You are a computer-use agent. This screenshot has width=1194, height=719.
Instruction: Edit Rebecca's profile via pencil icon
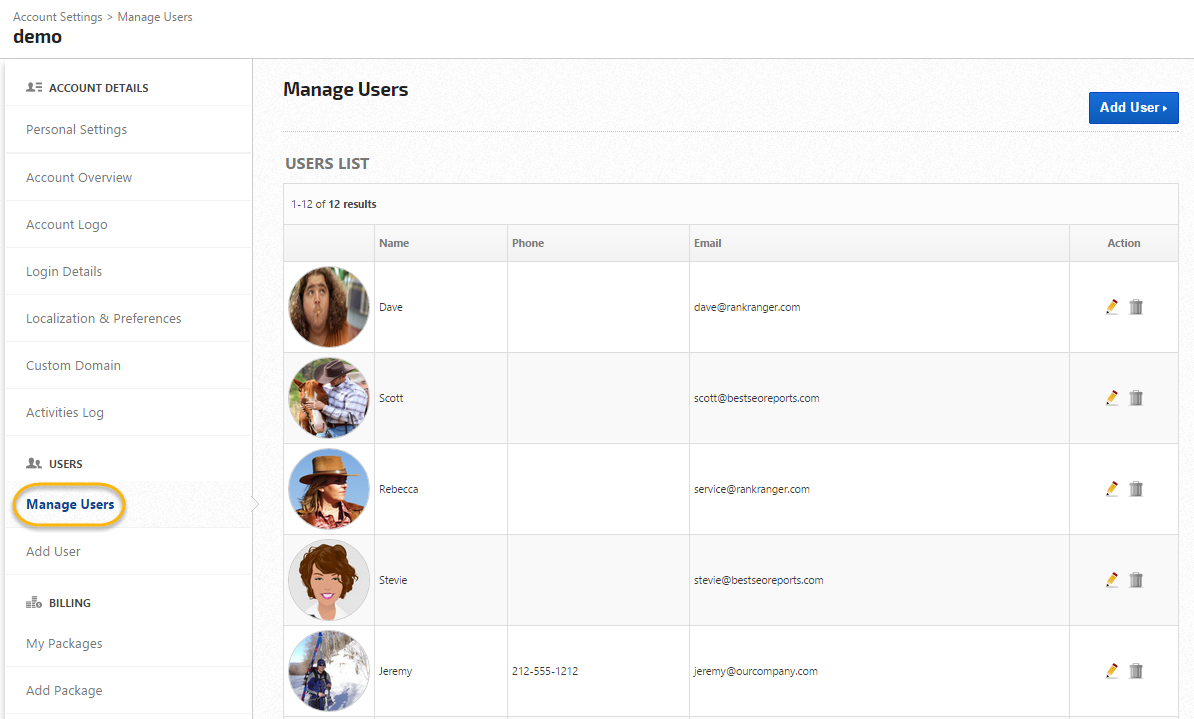(1111, 489)
